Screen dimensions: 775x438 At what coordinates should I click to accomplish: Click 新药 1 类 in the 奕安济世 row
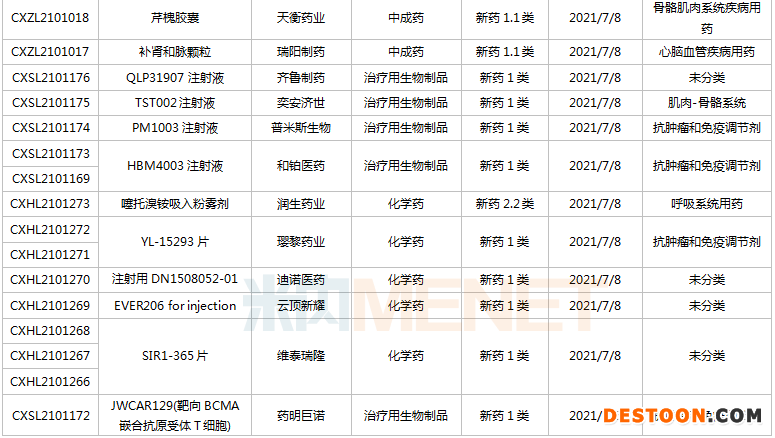505,103
